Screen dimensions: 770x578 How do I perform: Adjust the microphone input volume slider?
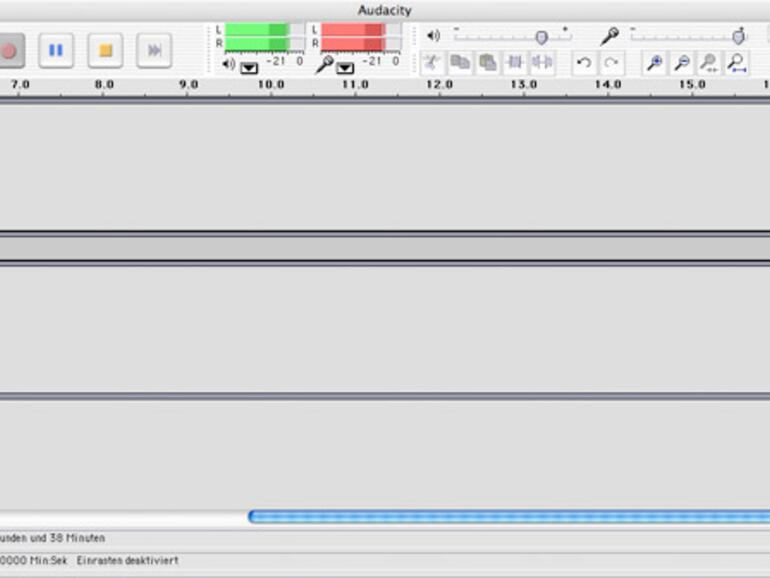pos(738,37)
